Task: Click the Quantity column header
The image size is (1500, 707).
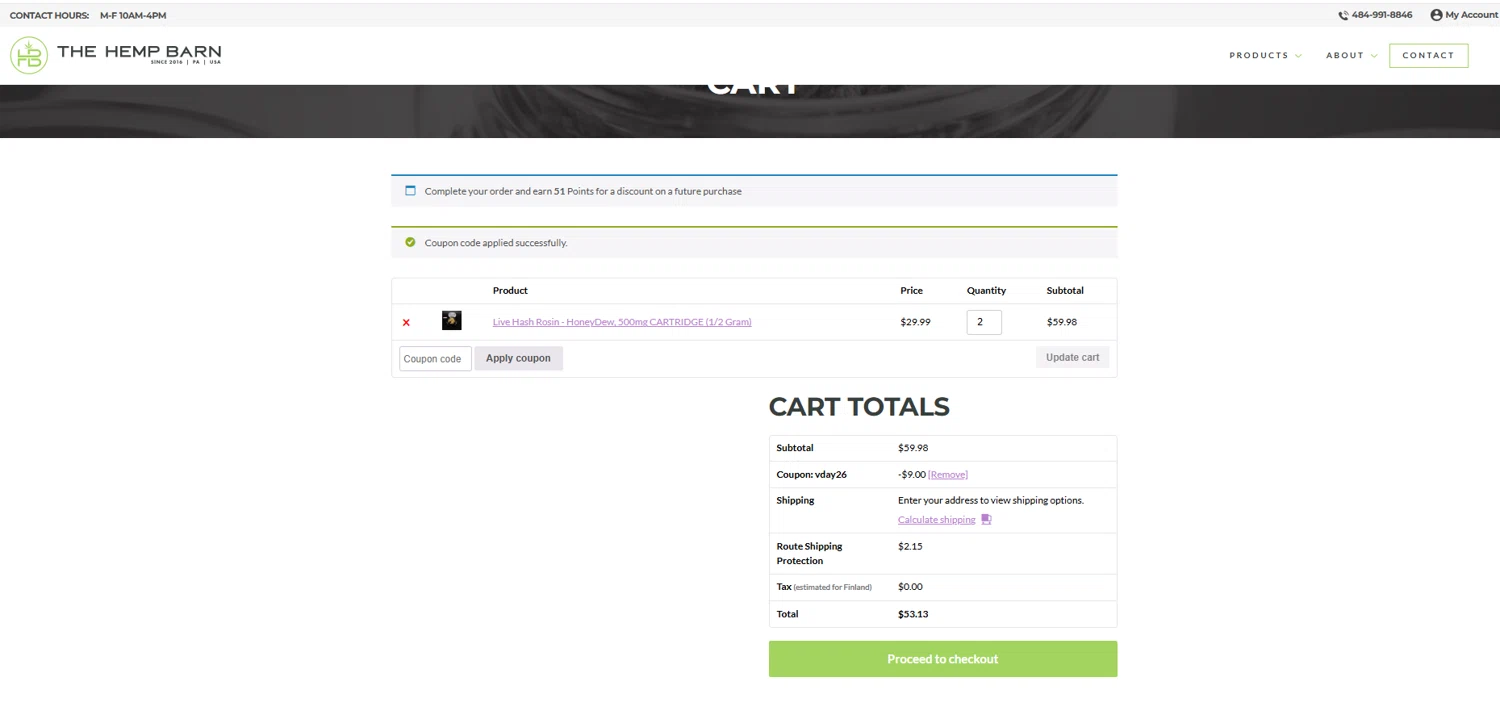Action: coord(986,290)
